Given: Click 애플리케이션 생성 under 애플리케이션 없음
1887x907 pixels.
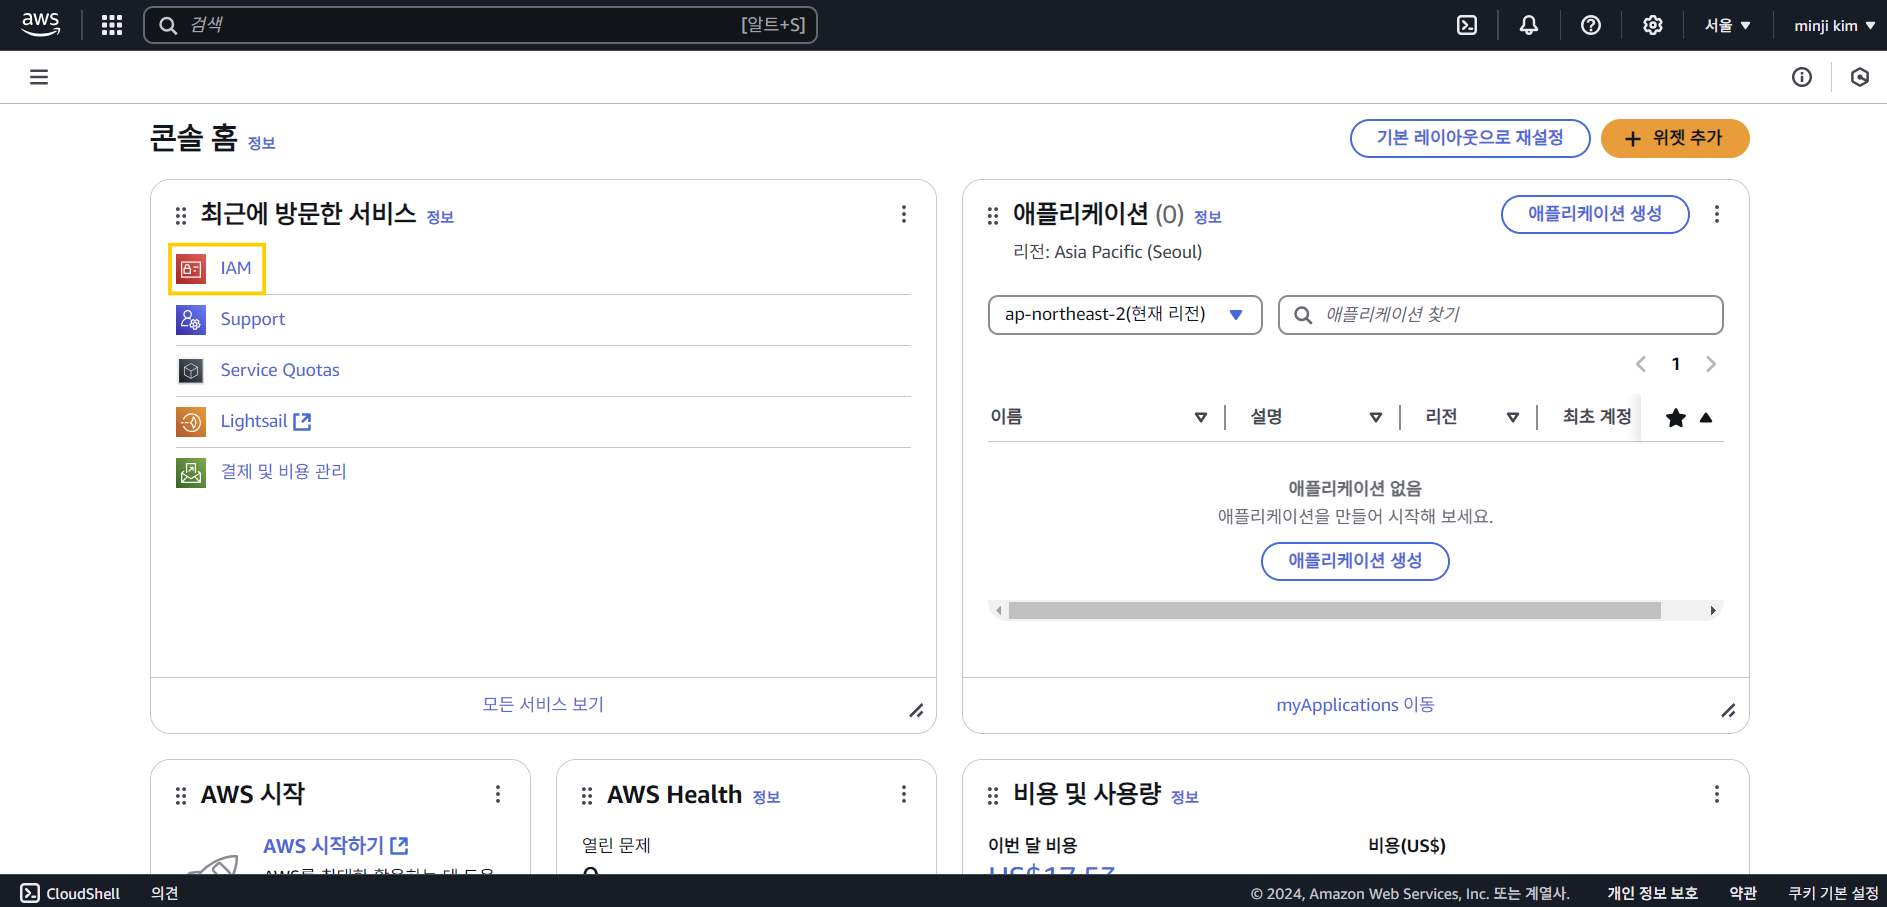Looking at the screenshot, I should (1355, 561).
